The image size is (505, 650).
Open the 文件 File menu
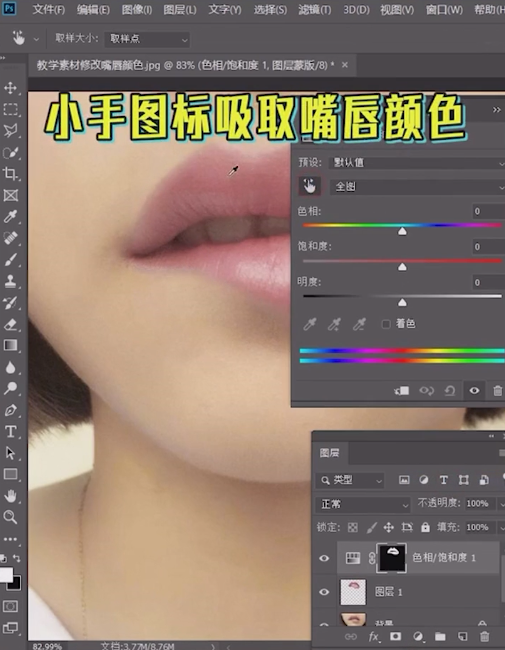[x=49, y=10]
